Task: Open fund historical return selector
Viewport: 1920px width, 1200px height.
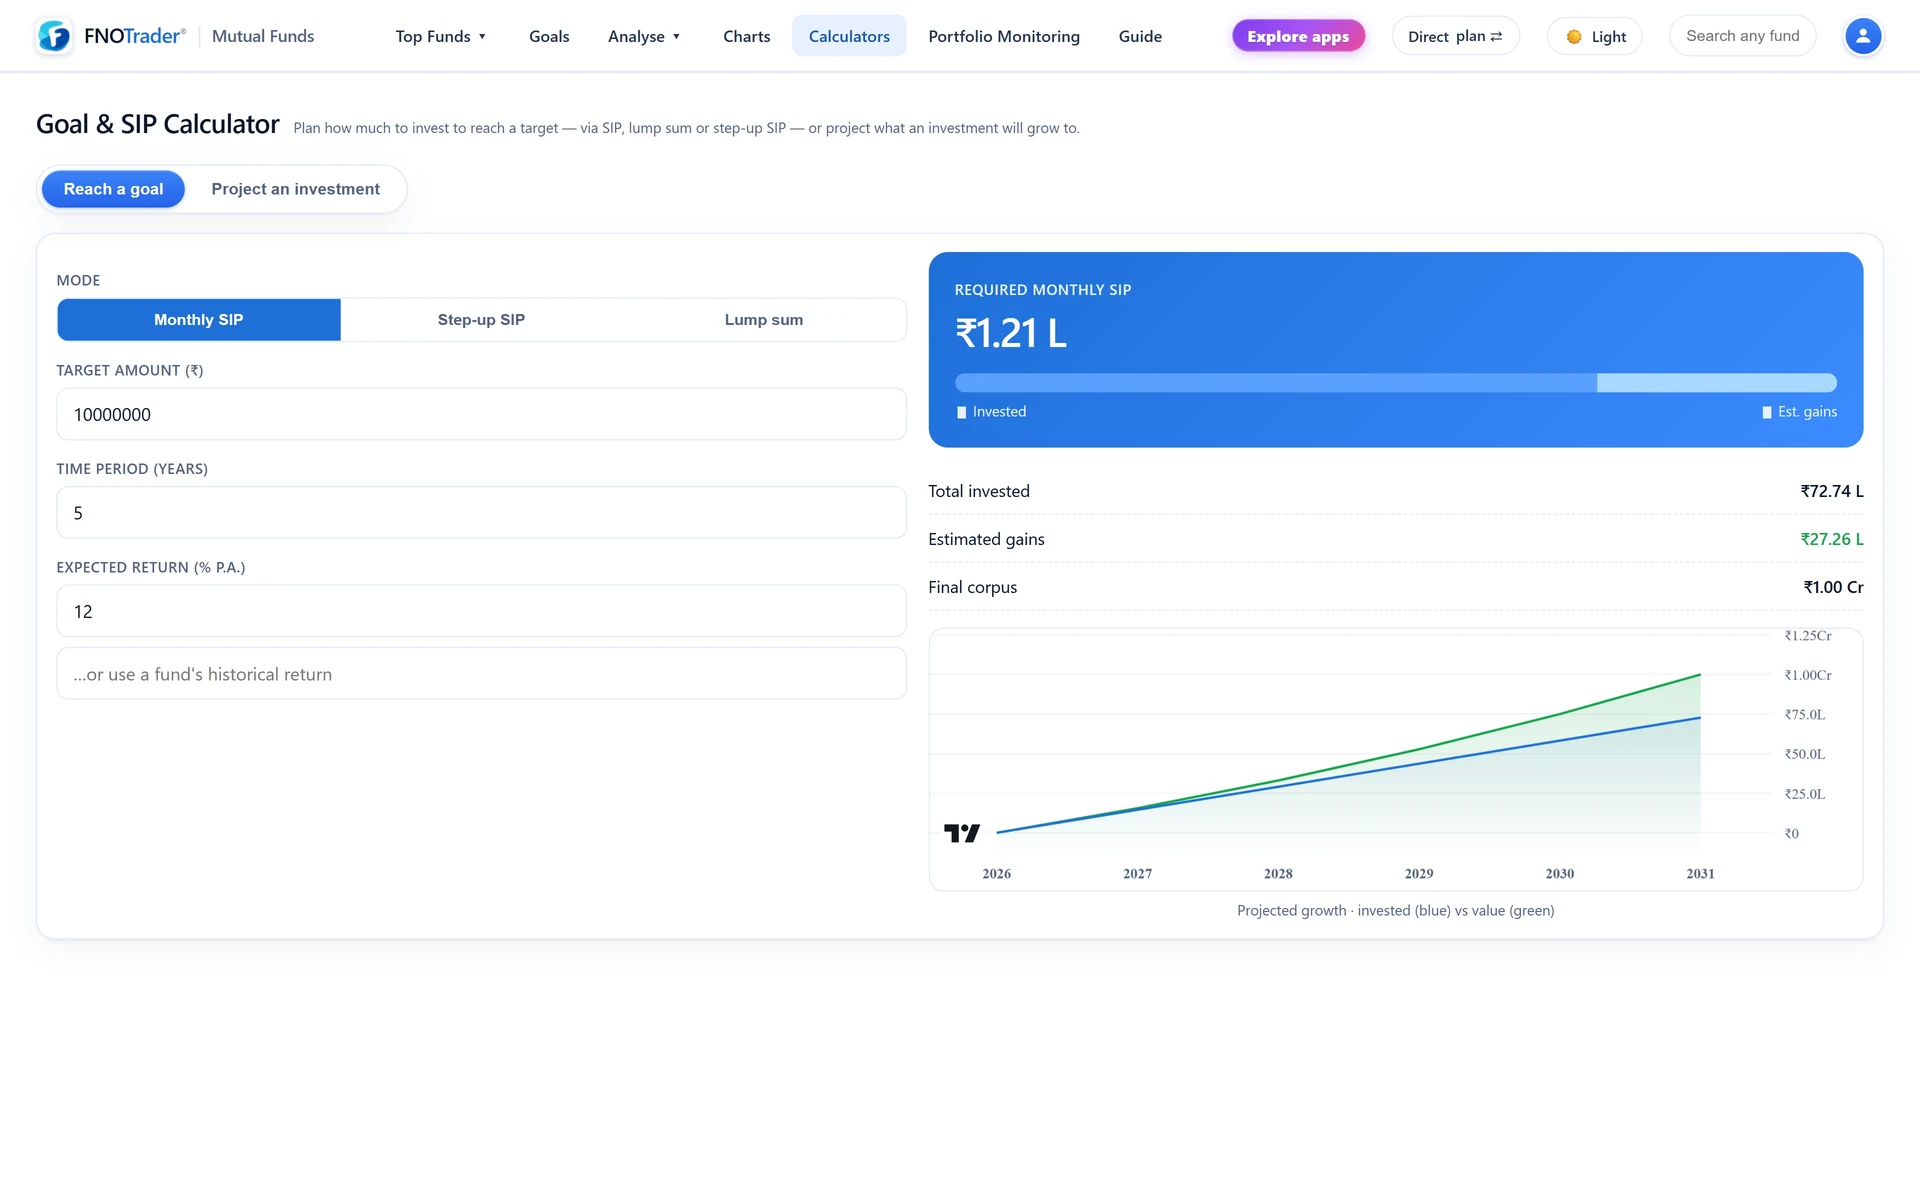Action: pos(481,674)
